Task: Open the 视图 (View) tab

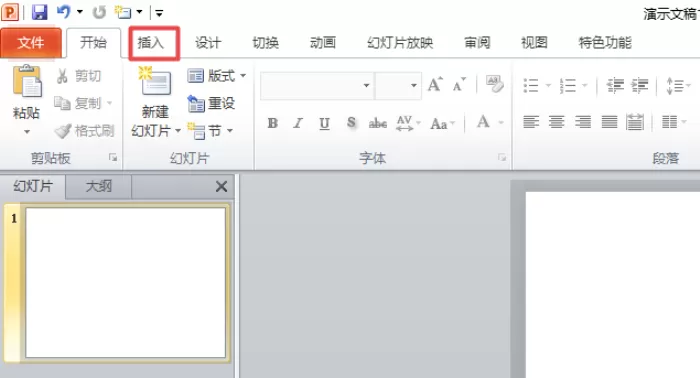Action: 534,43
